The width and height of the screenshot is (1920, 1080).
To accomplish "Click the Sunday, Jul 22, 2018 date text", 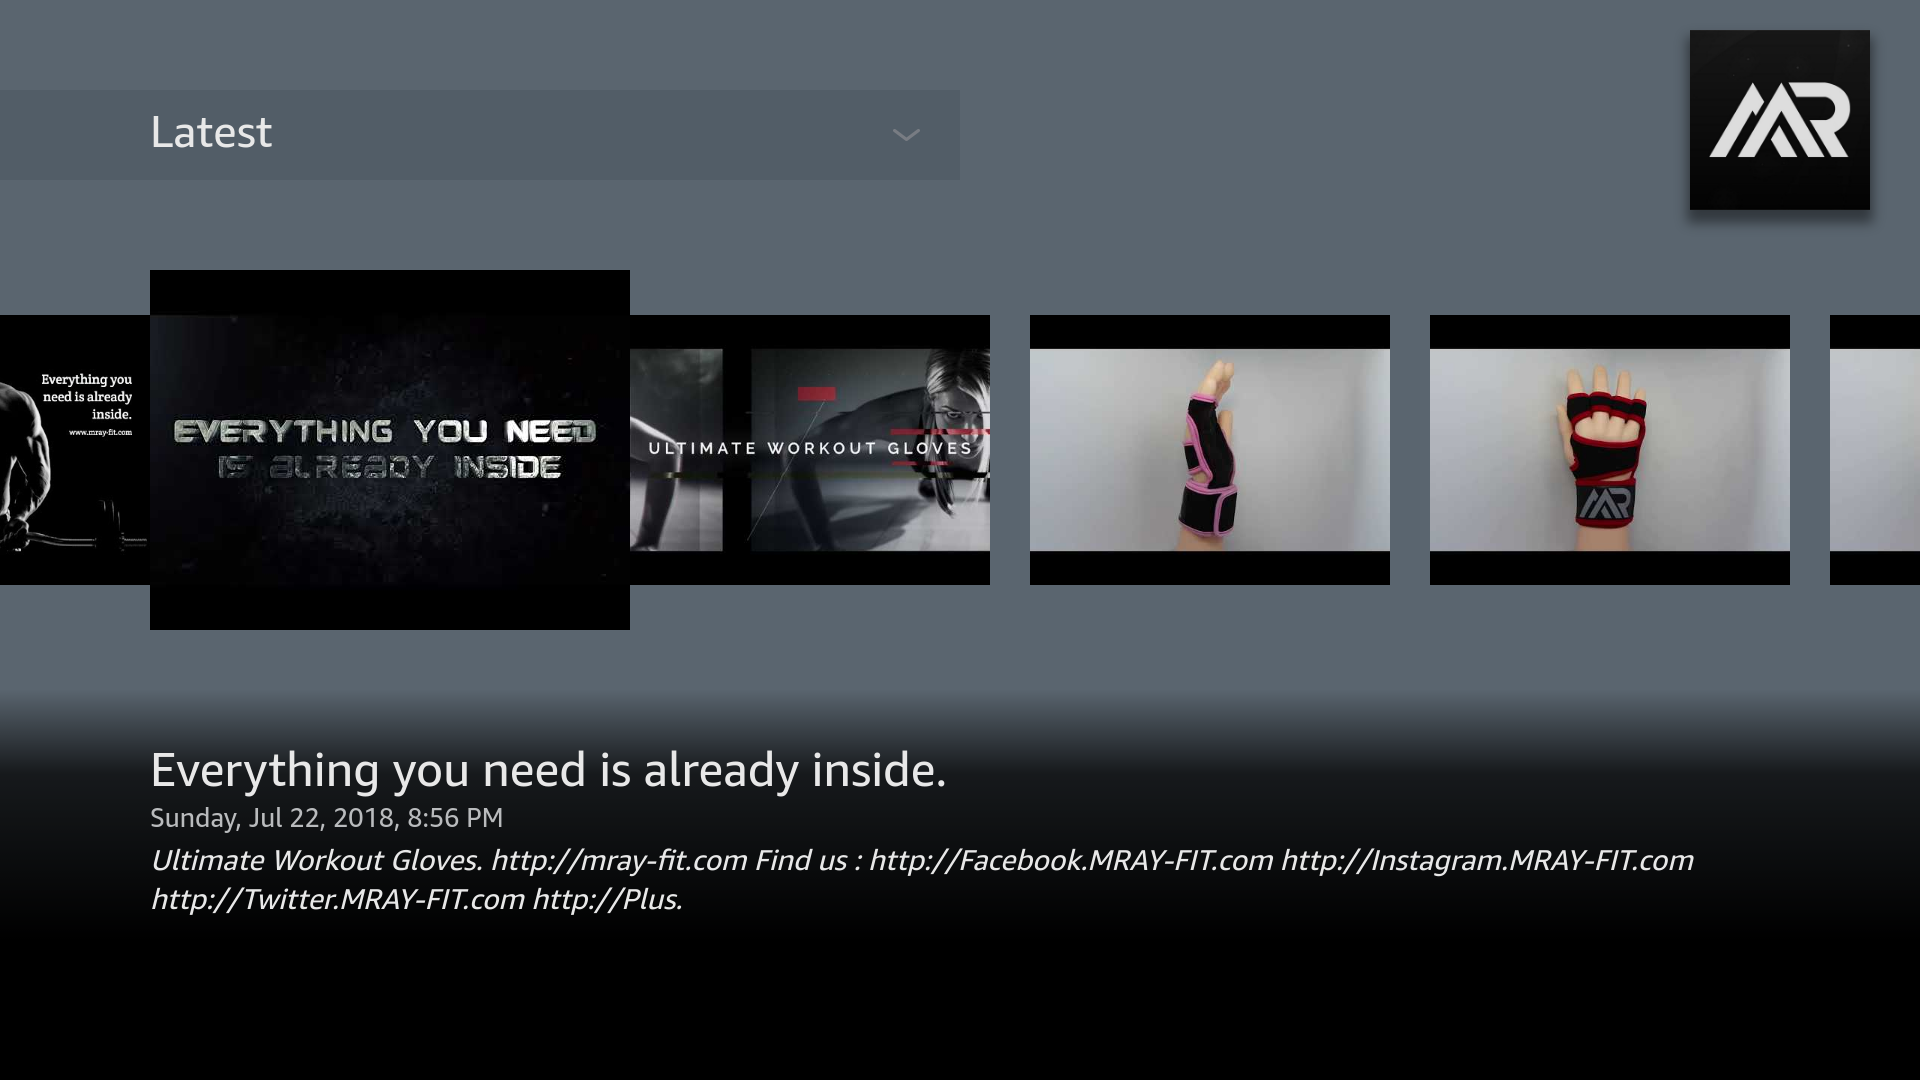I will tap(326, 818).
